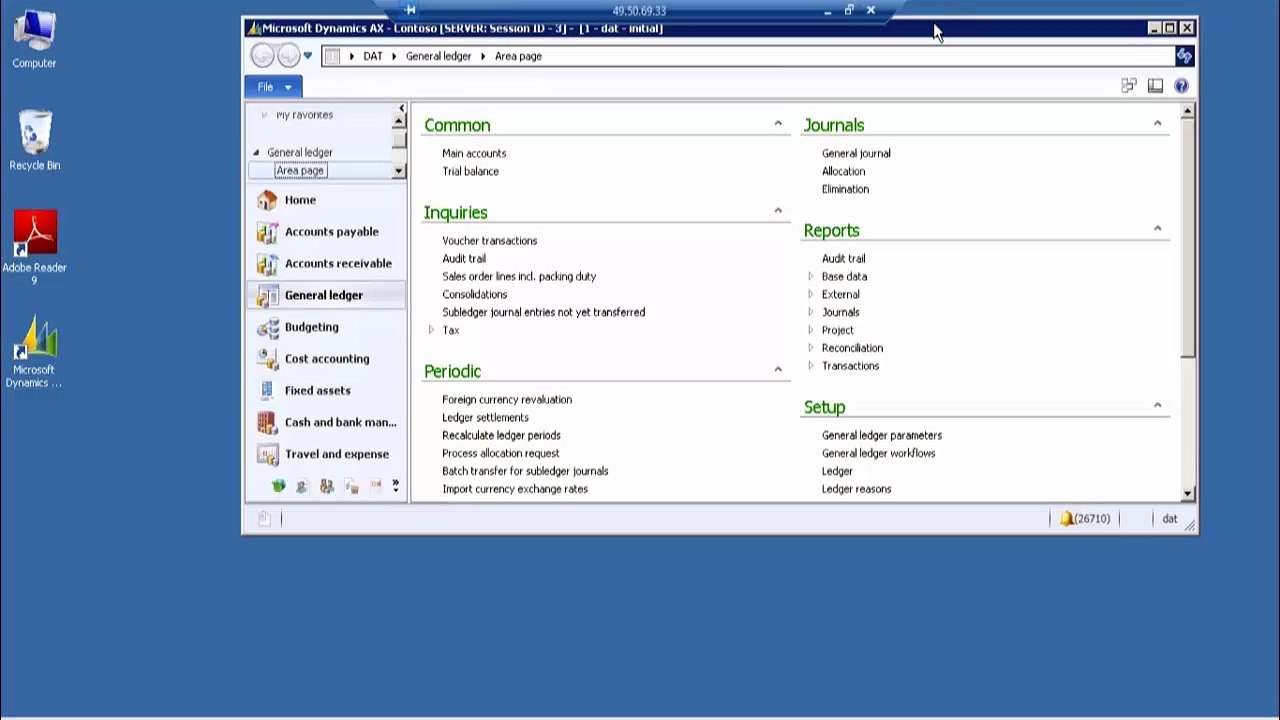Screen dimensions: 1280x720
Task: Collapse the Reports section
Action: (1158, 229)
